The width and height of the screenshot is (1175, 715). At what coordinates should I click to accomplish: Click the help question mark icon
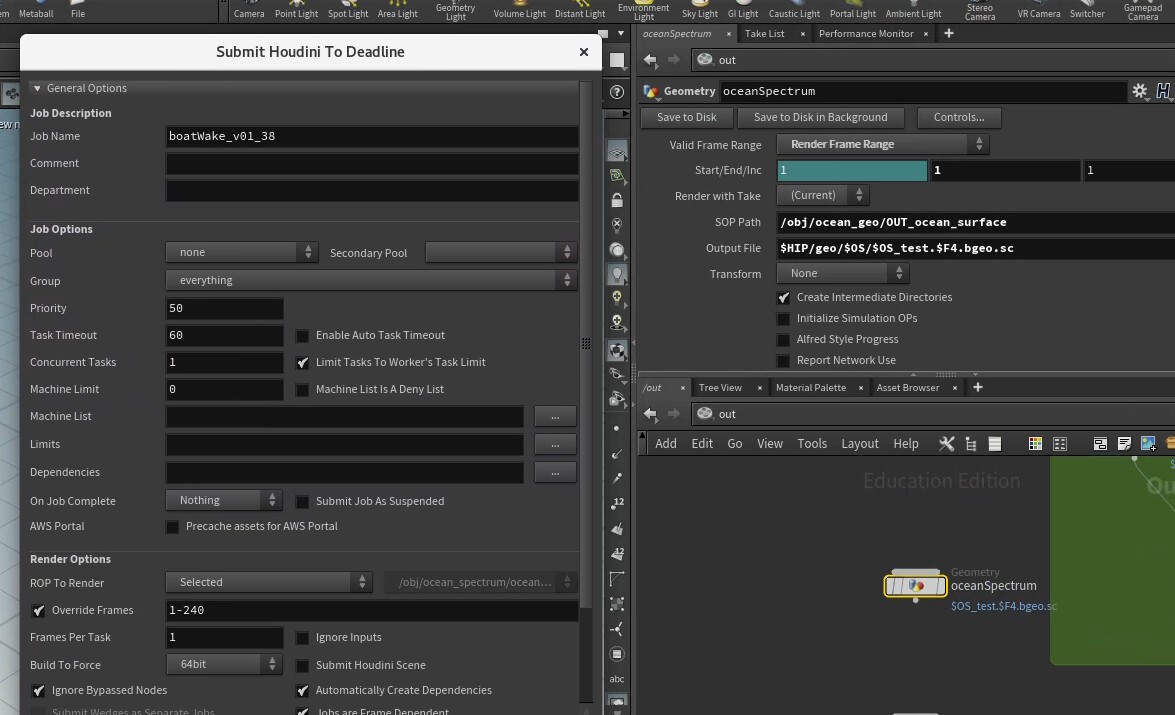(617, 92)
